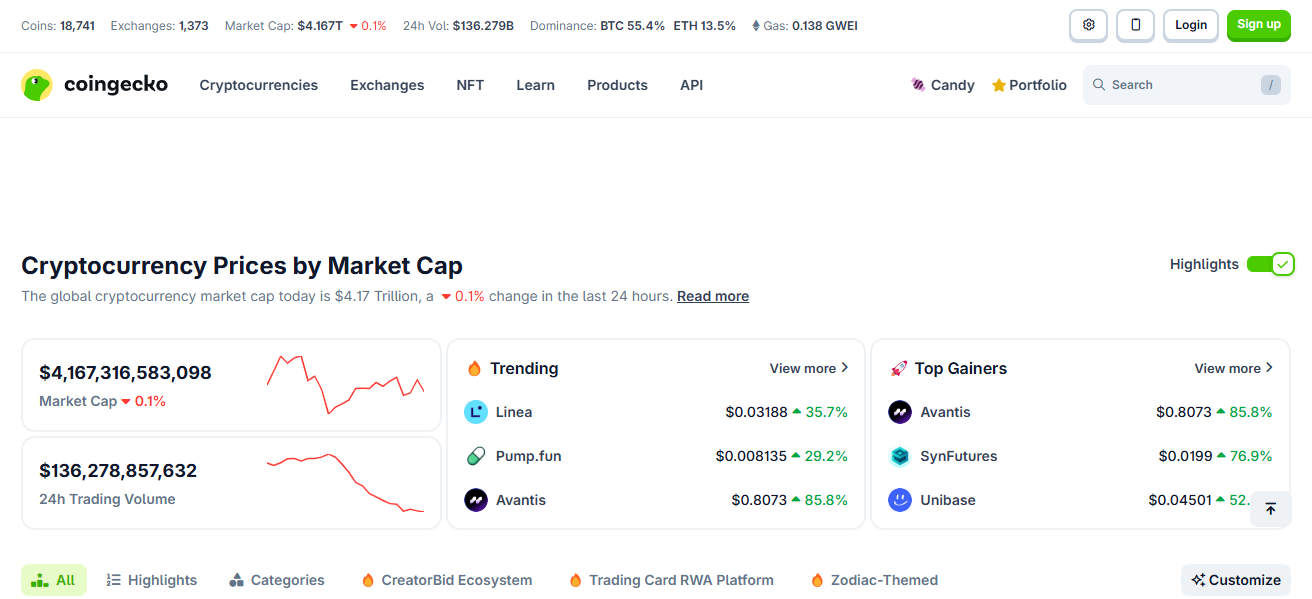
Task: Click the CoinGecko gecko logo
Action: (37, 85)
